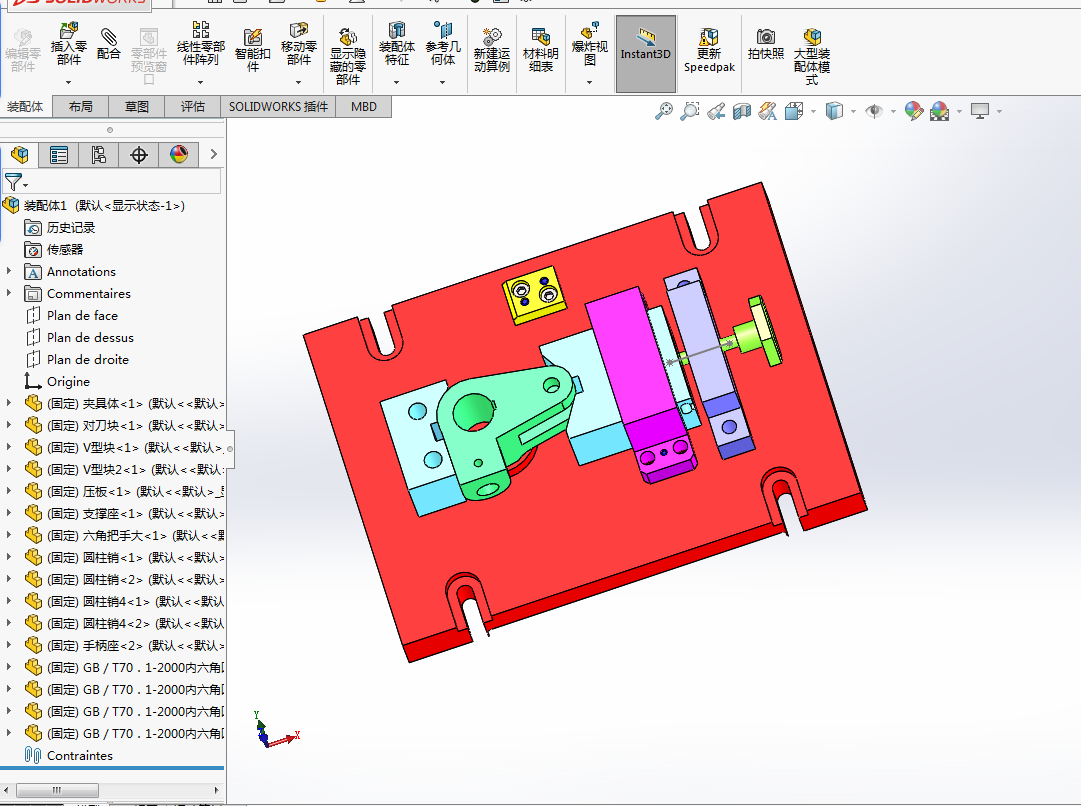This screenshot has height=806, width=1081.
Task: Open MBD tab
Action: coord(364,107)
